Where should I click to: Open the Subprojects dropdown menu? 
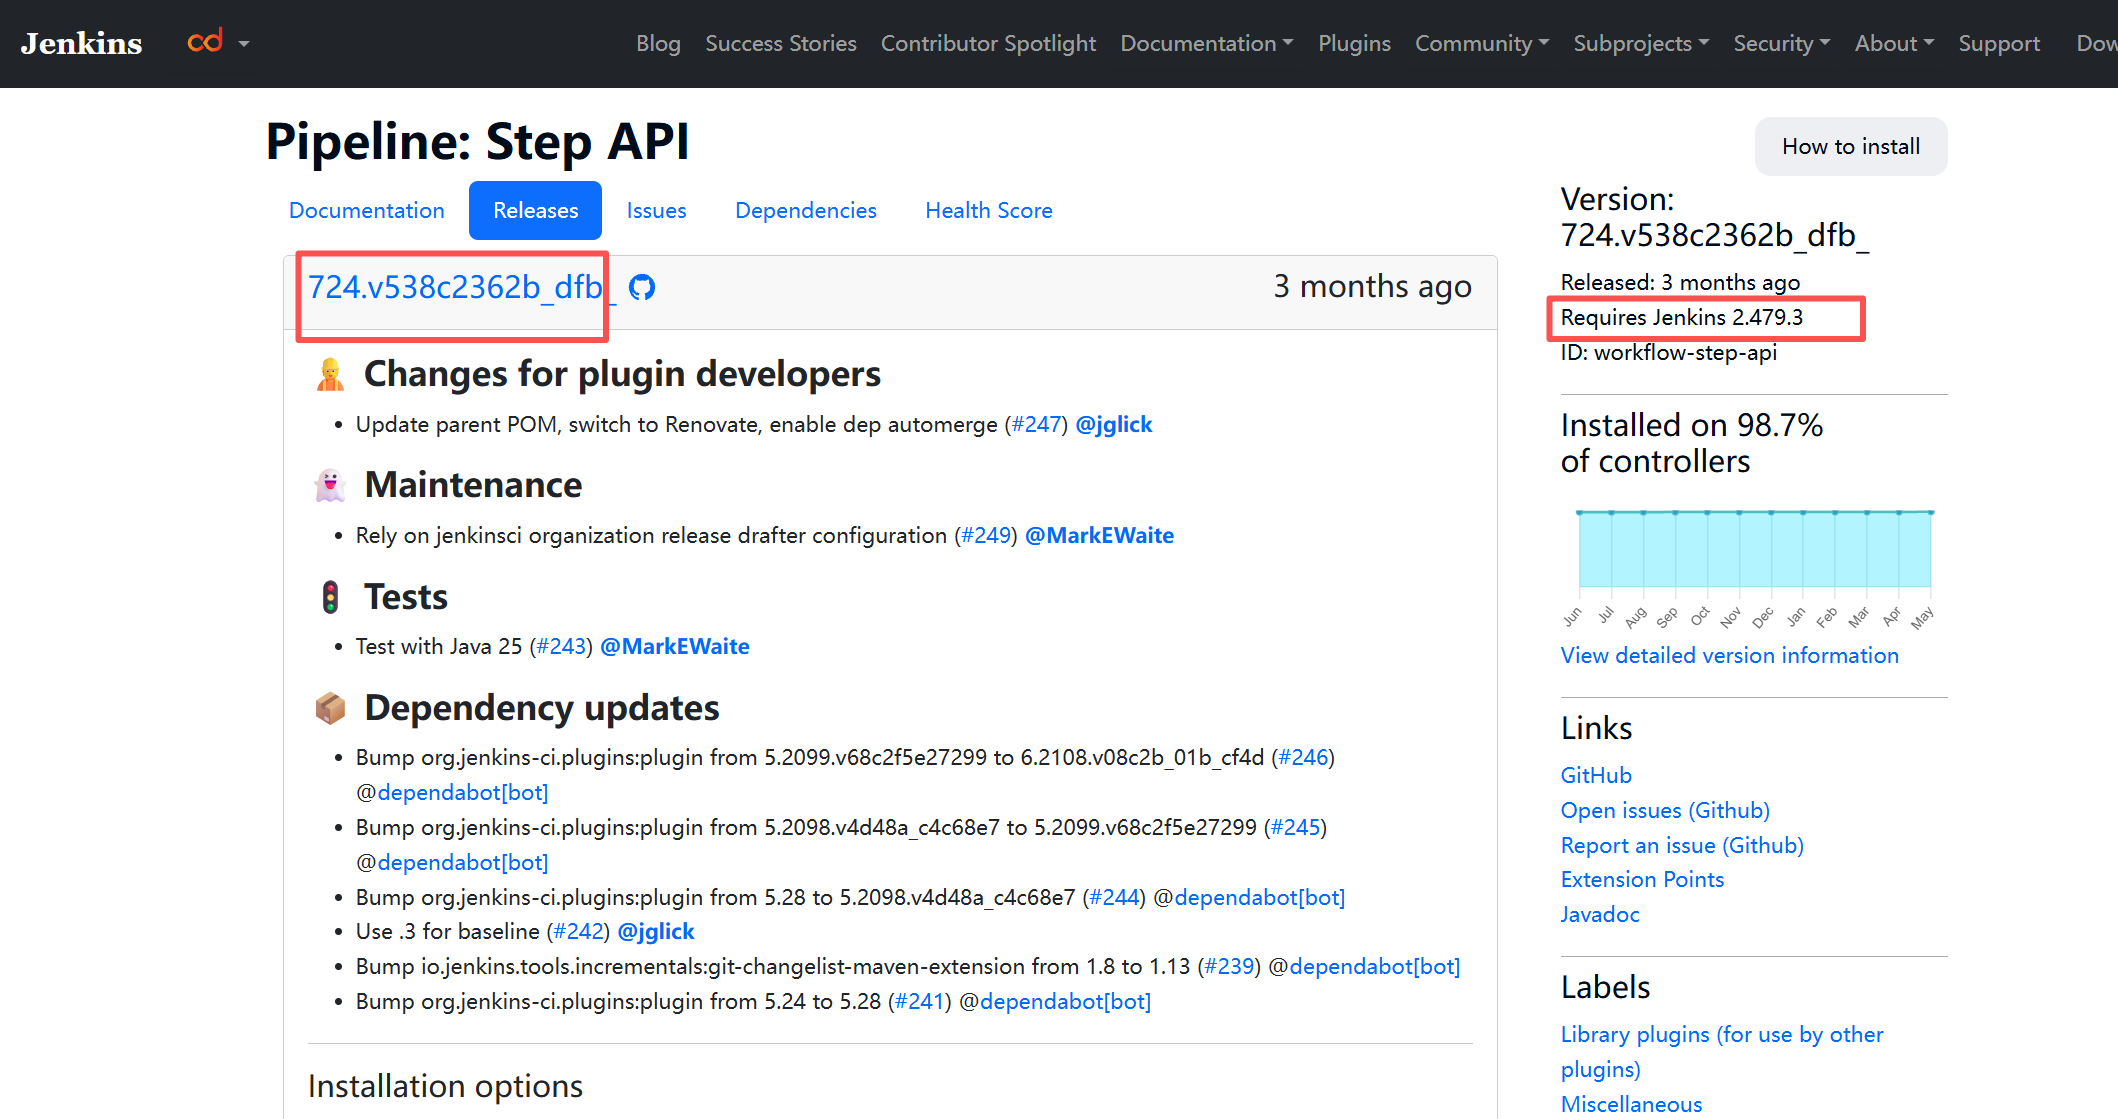(1641, 44)
